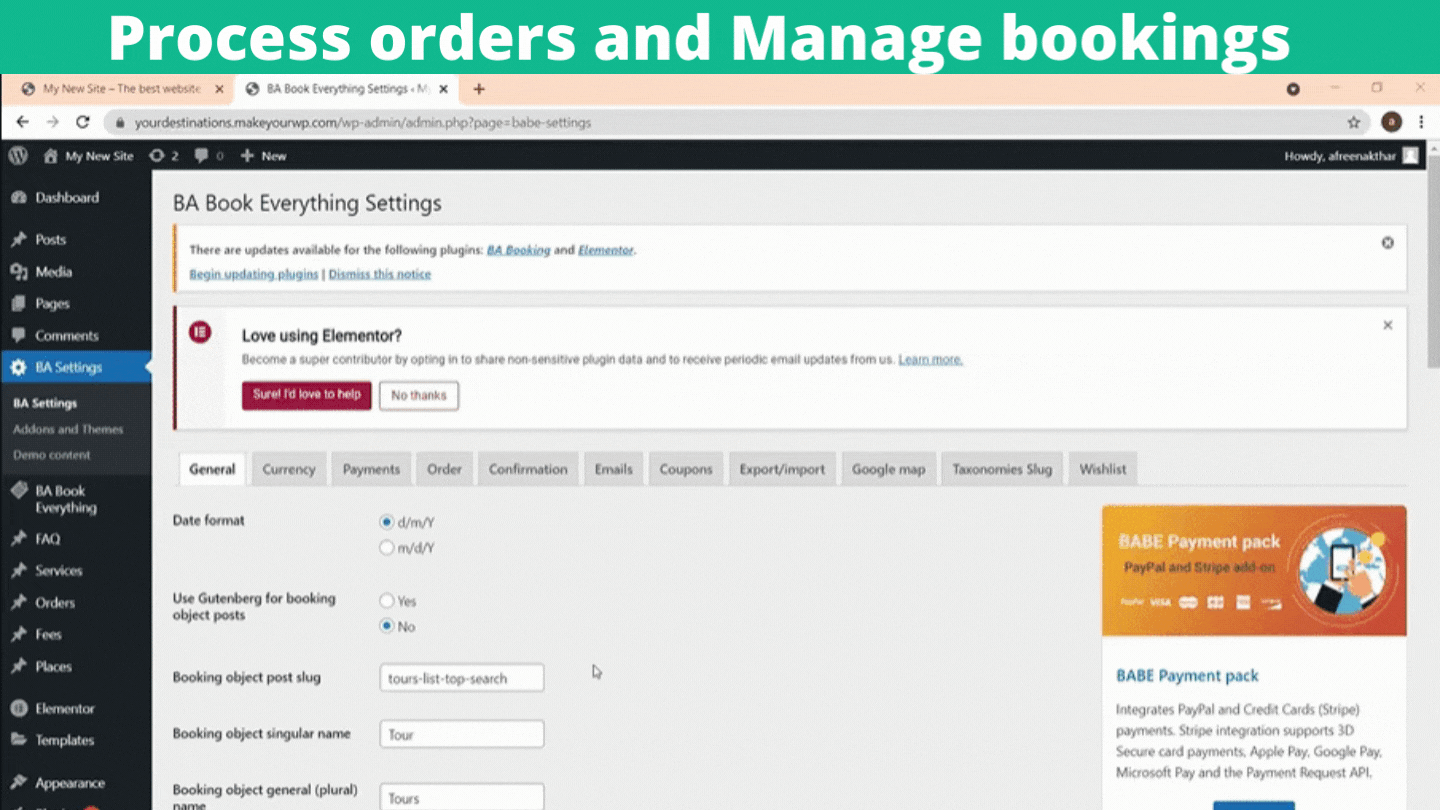Image resolution: width=1440 pixels, height=810 pixels.
Task: Open the Chrome profile avatar
Action: (x=1391, y=122)
